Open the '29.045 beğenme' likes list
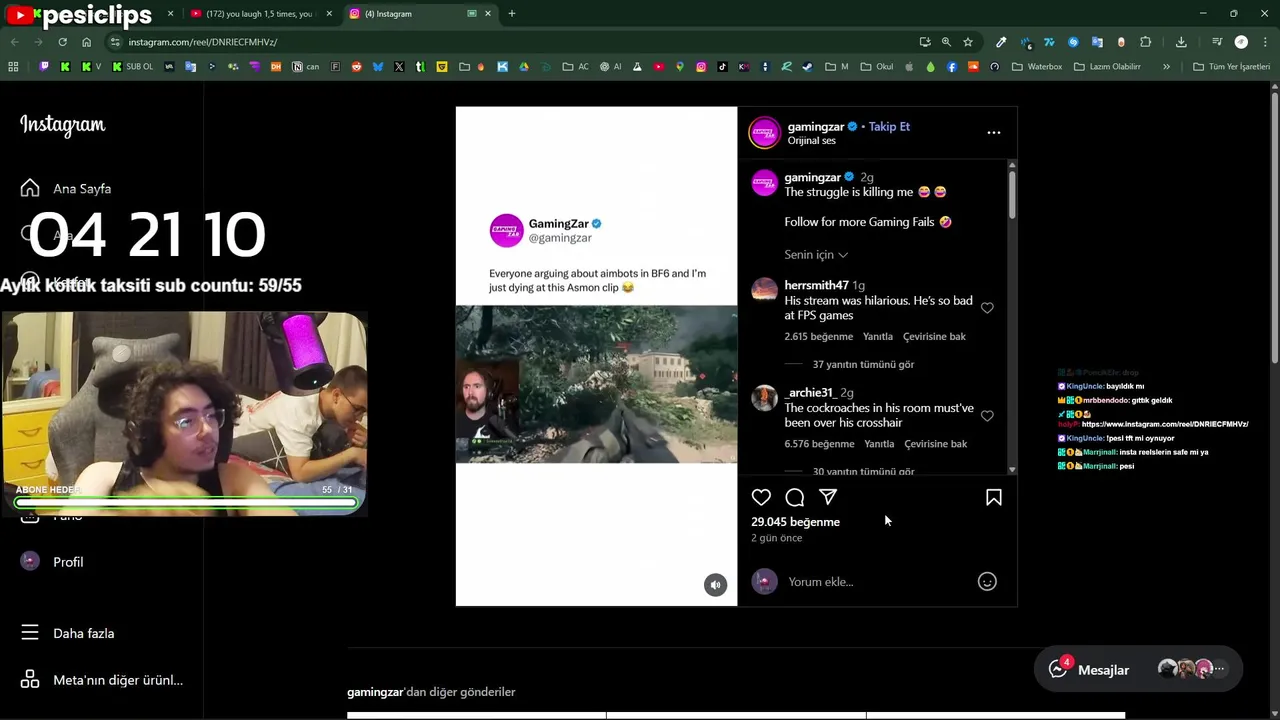1280x720 pixels. pyautogui.click(x=795, y=522)
